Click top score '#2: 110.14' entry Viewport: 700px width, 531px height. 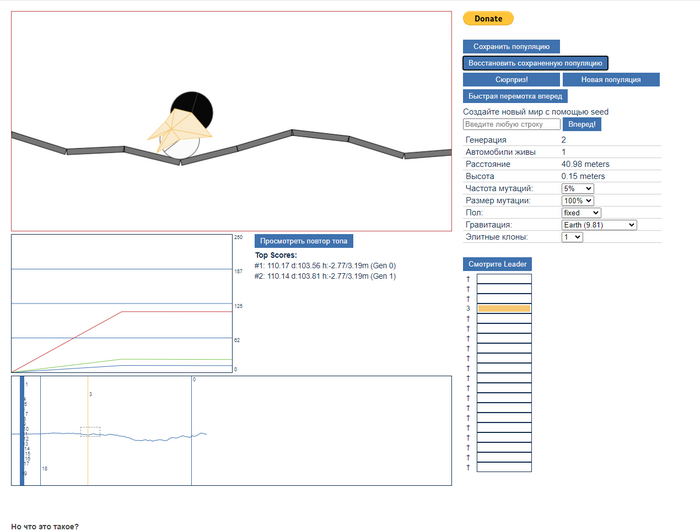point(325,276)
